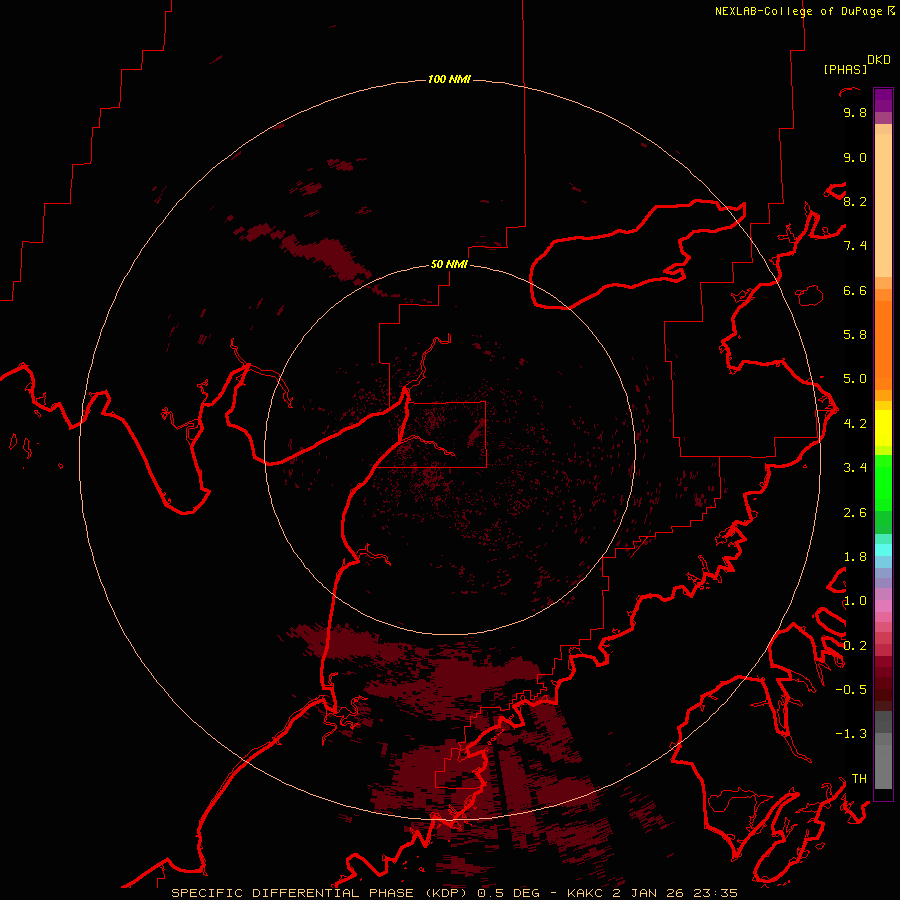
Task: Click the DKD legend title
Action: [878, 60]
